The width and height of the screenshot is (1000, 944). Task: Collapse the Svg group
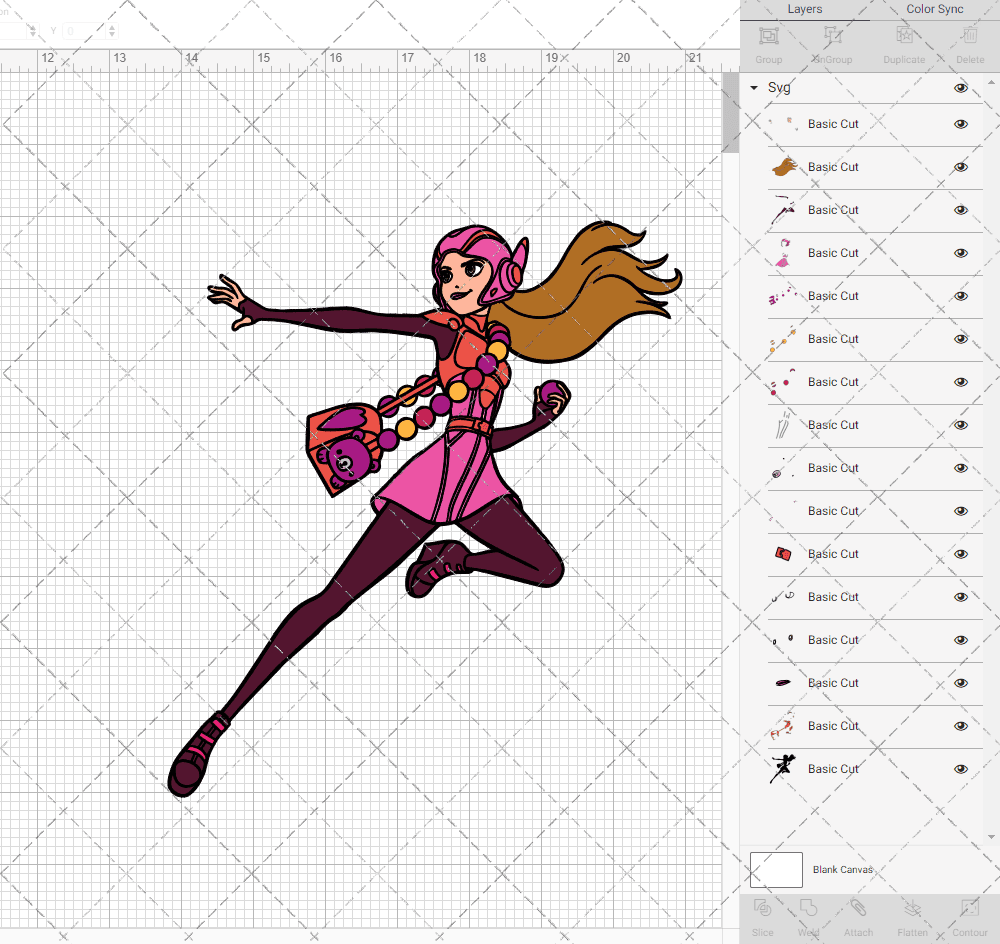(x=754, y=88)
